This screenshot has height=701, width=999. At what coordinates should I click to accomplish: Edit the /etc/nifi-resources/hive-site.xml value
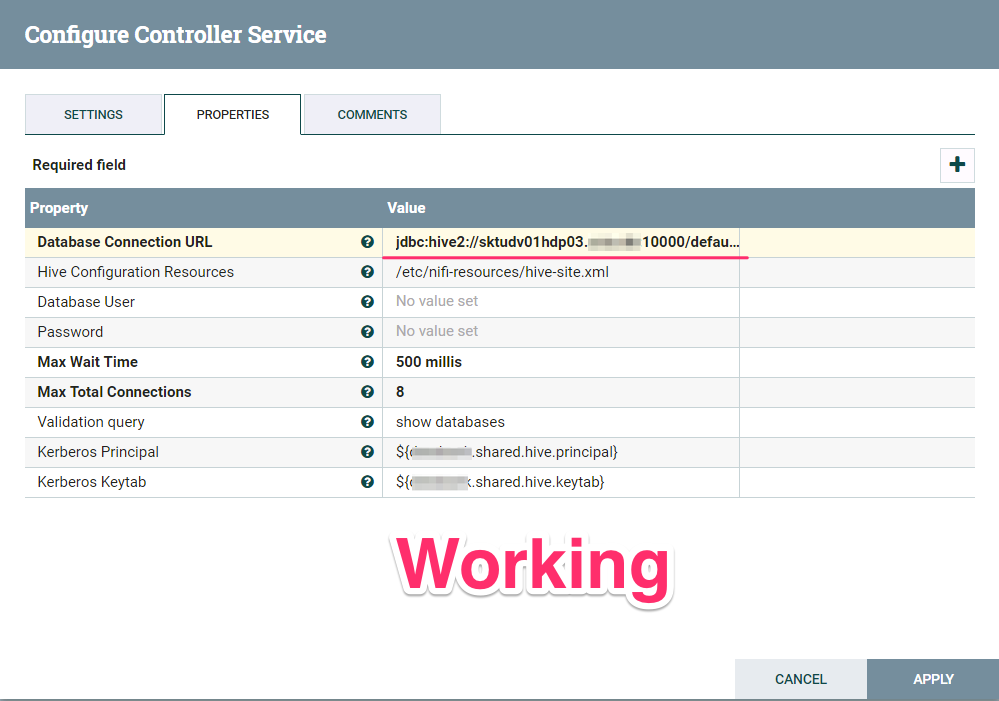tap(561, 272)
